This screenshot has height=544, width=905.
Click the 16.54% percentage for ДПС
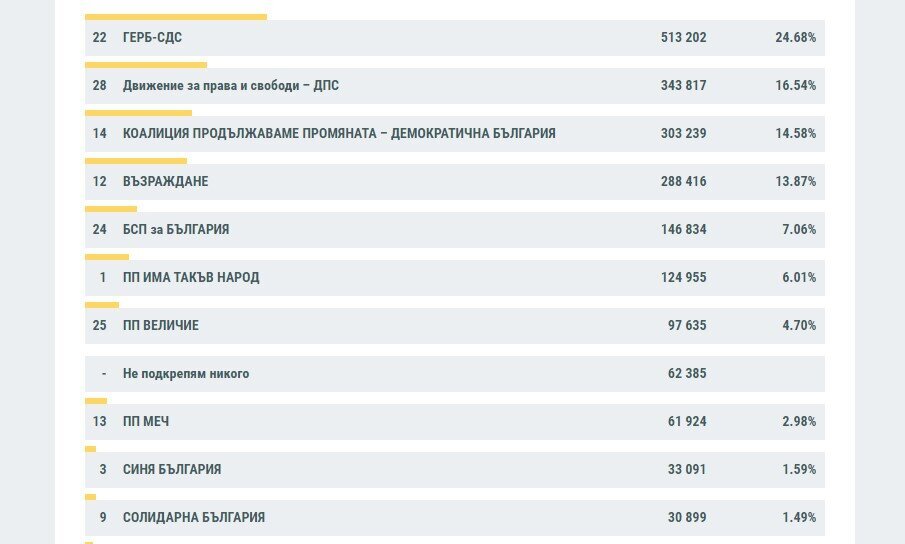pyautogui.click(x=795, y=85)
